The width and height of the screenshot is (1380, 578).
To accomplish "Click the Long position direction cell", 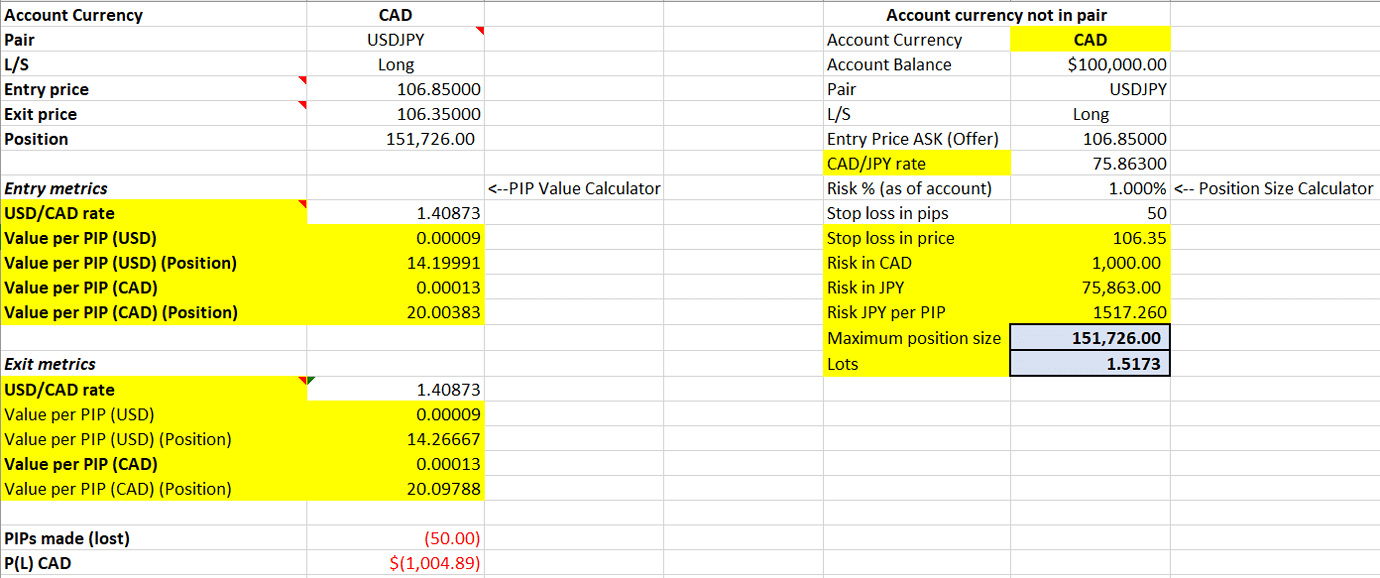I will (x=395, y=64).
